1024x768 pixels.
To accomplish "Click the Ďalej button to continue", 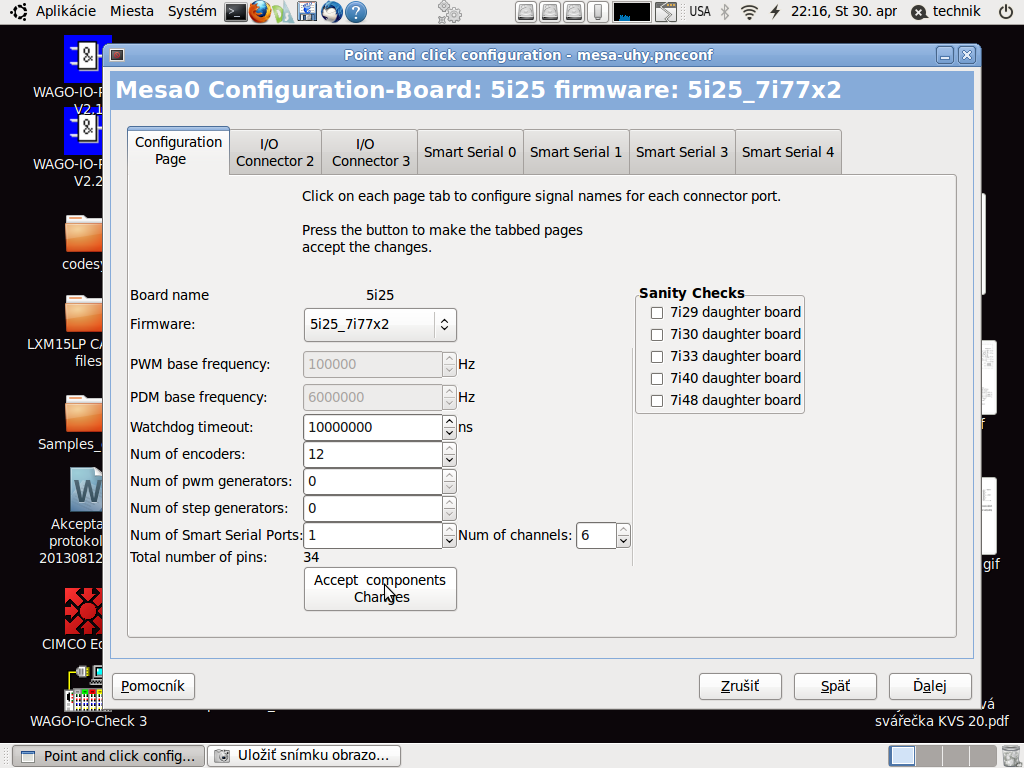I will pos(929,686).
